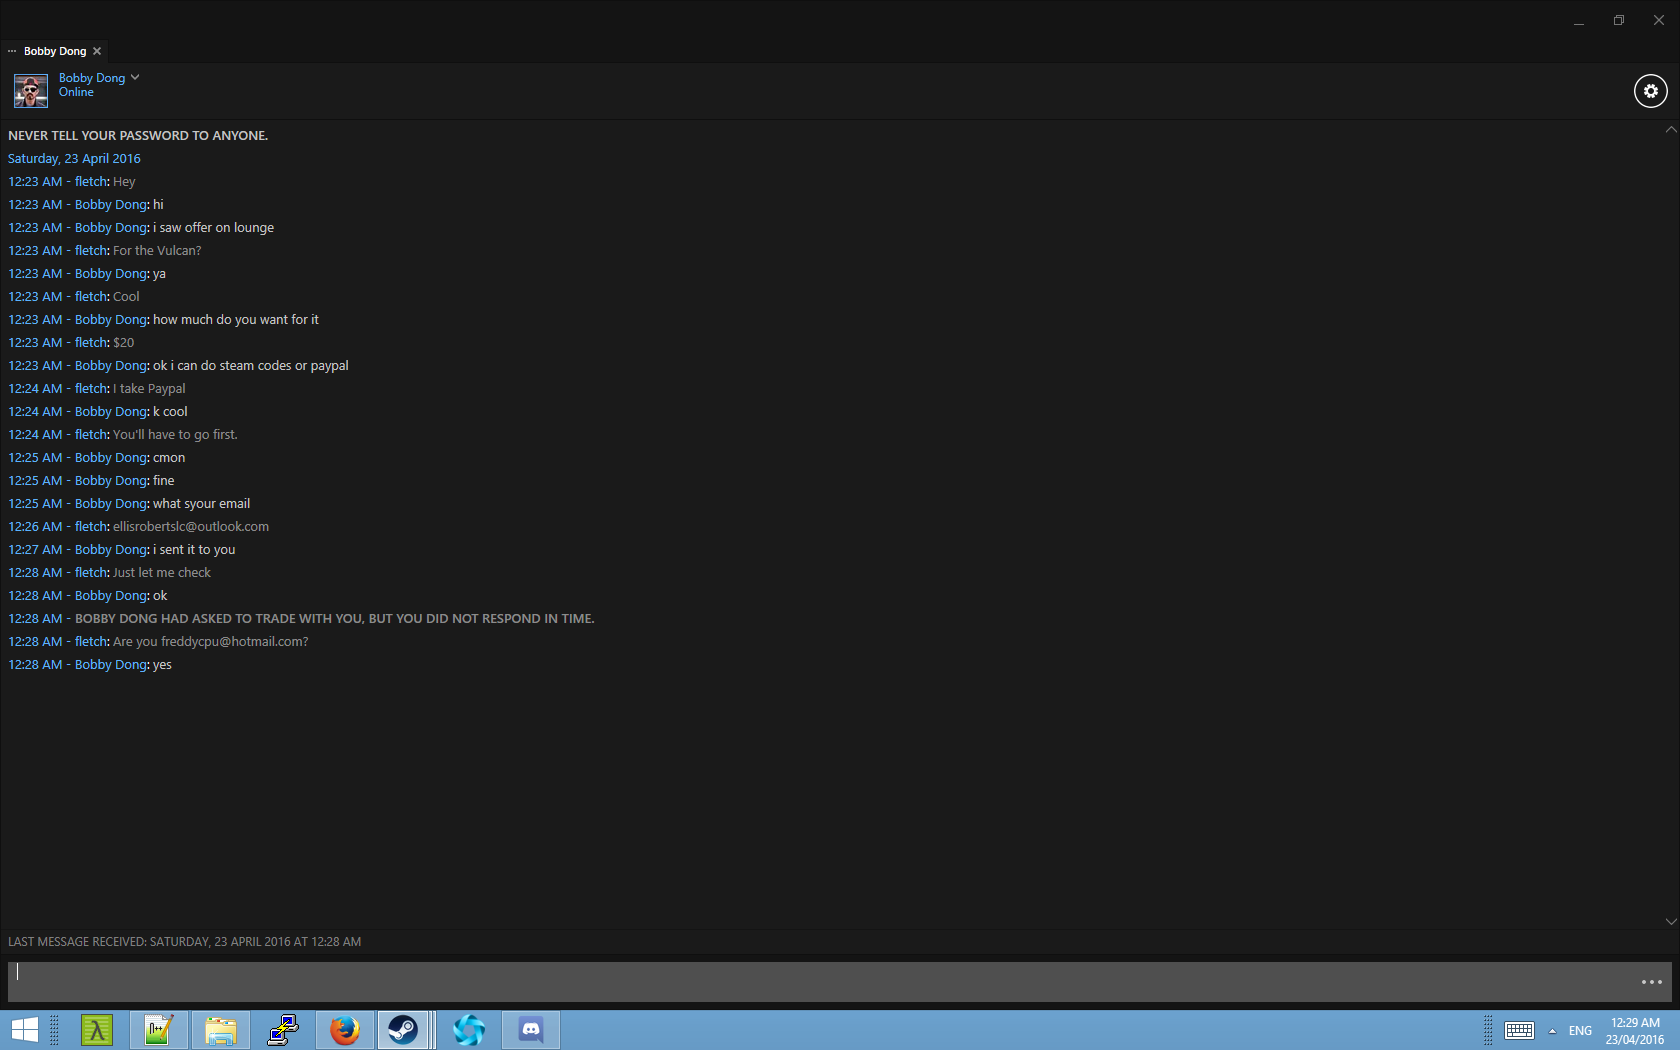Viewport: 1680px width, 1050px height.
Task: Switch to Firefox in the taskbar
Action: [345, 1030]
